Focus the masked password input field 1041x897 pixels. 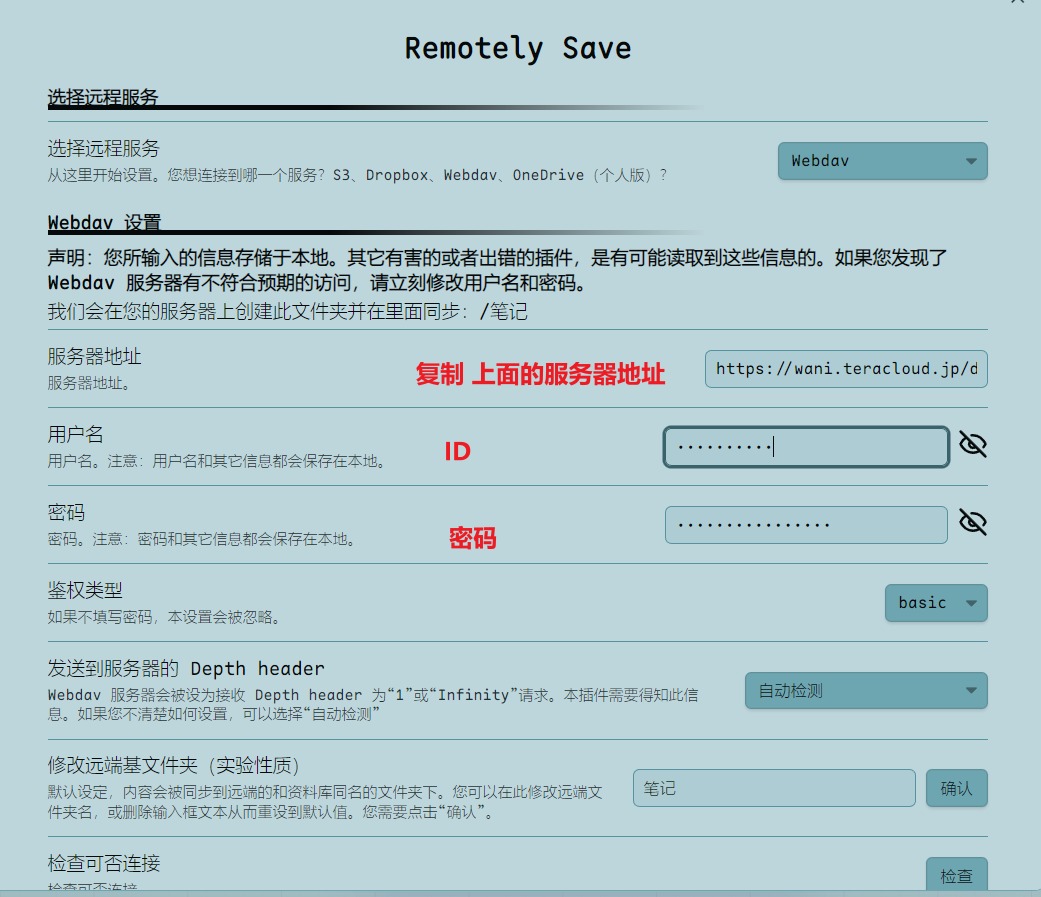tap(805, 525)
